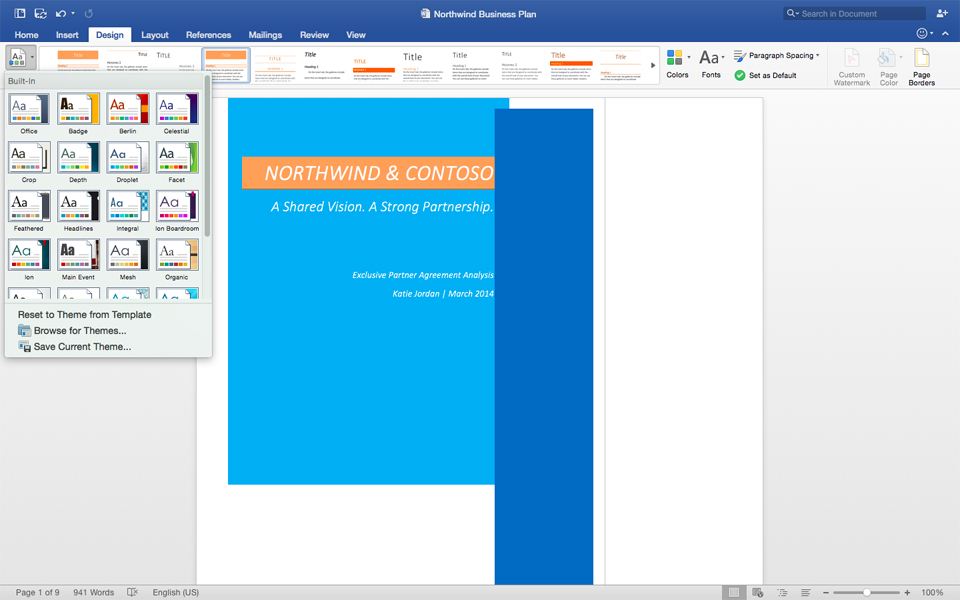Screen dimensions: 960x600
Task: Save the document using the titlebar icon
Action: click(39, 13)
